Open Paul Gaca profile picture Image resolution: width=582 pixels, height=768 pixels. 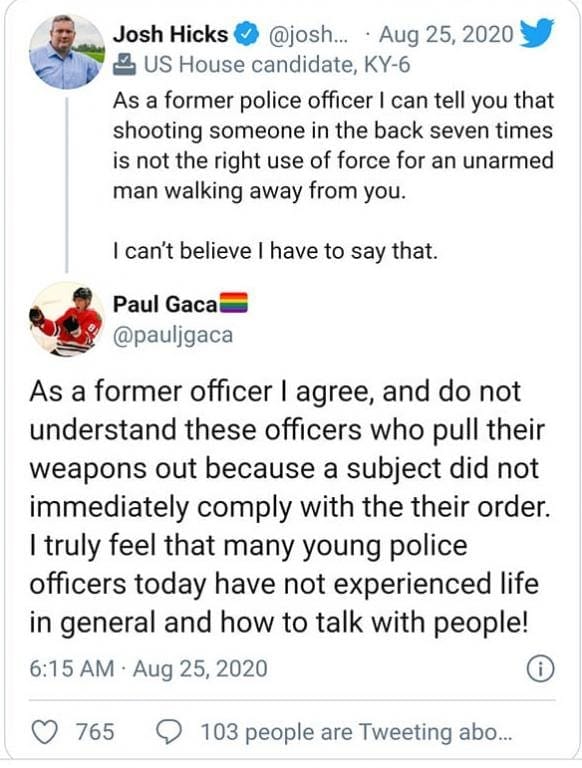[x=67, y=319]
